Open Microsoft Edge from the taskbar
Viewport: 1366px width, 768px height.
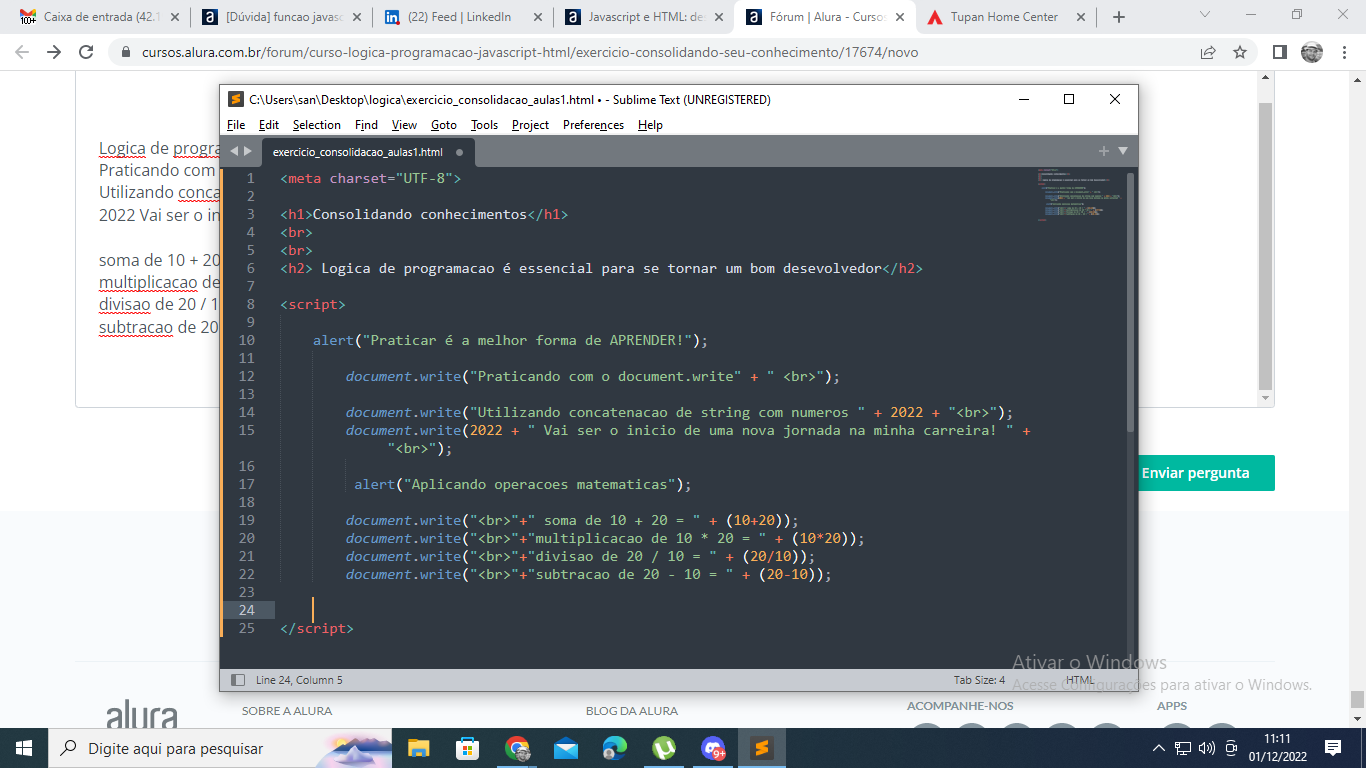click(614, 748)
